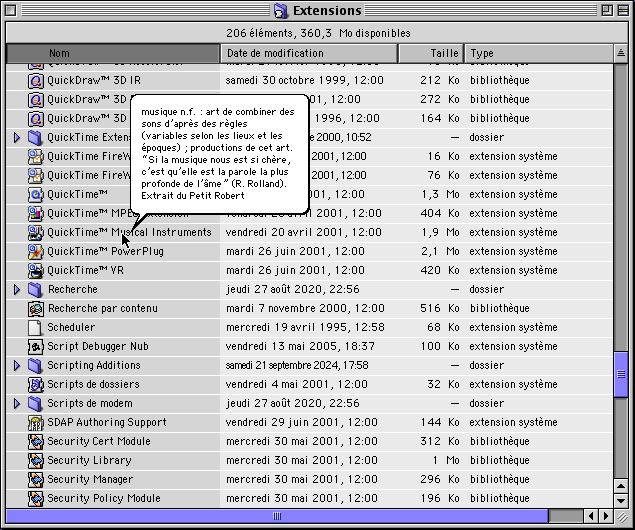The image size is (635, 530).
Task: Click the Scripts de modem folder icon
Action: click(36, 404)
